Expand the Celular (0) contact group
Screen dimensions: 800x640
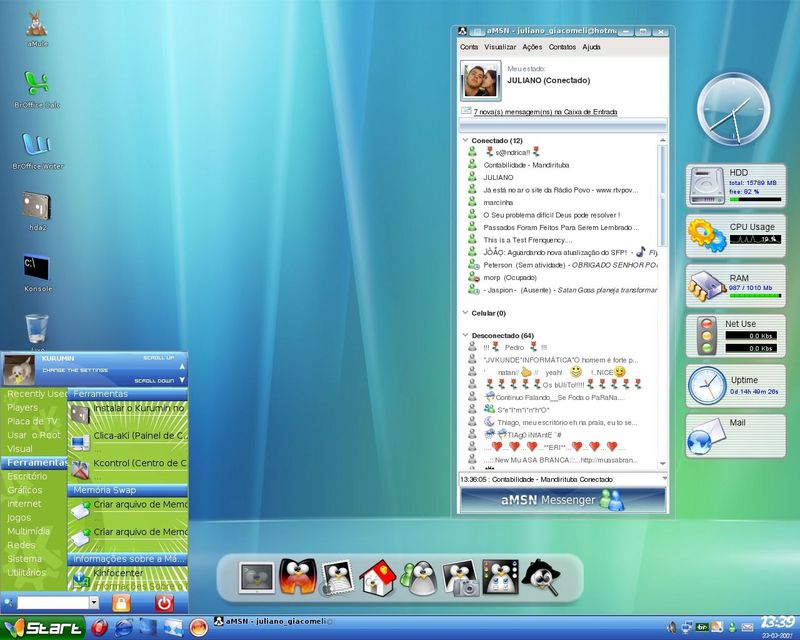(x=465, y=312)
